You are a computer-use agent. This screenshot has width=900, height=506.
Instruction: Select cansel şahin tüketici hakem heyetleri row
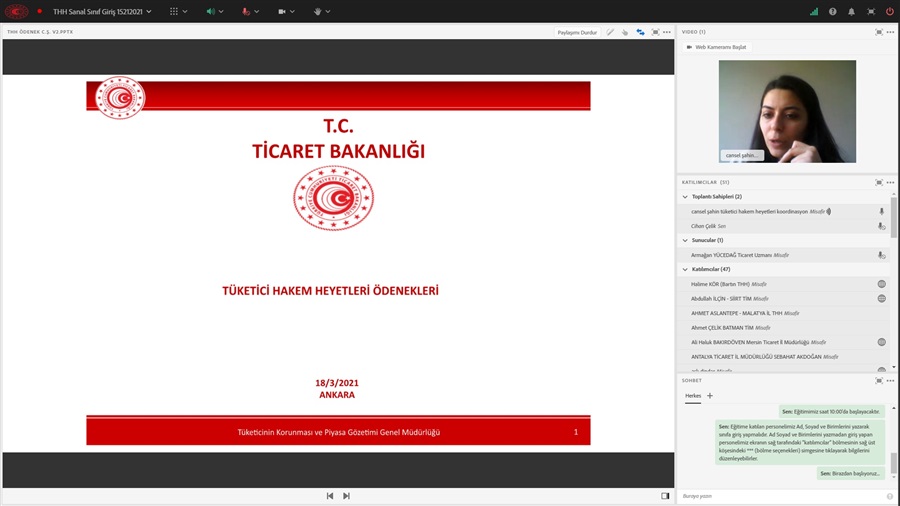pos(785,211)
